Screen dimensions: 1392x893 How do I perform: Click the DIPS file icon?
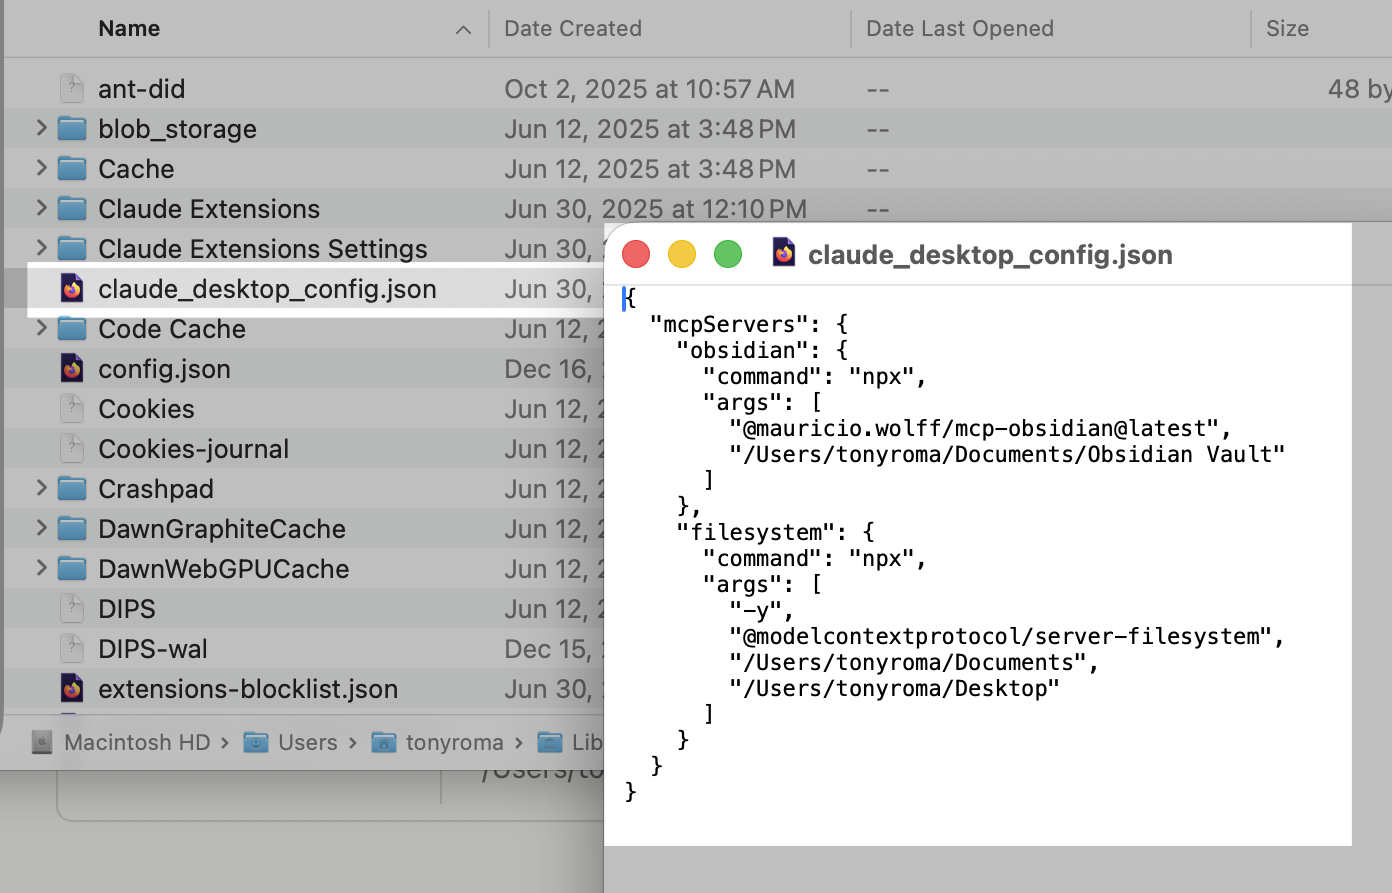(x=72, y=609)
